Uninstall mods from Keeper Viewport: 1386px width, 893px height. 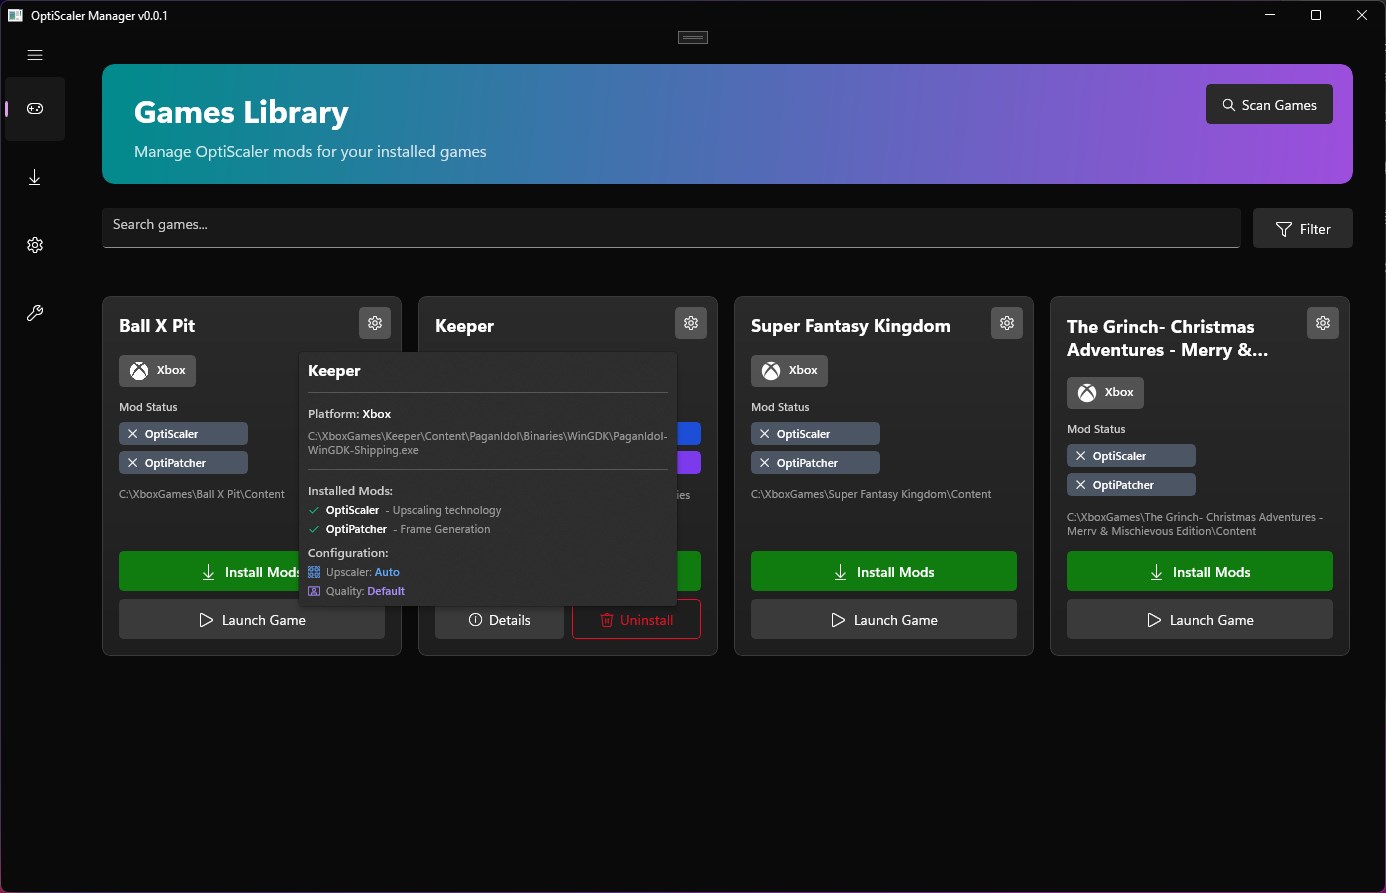(636, 620)
